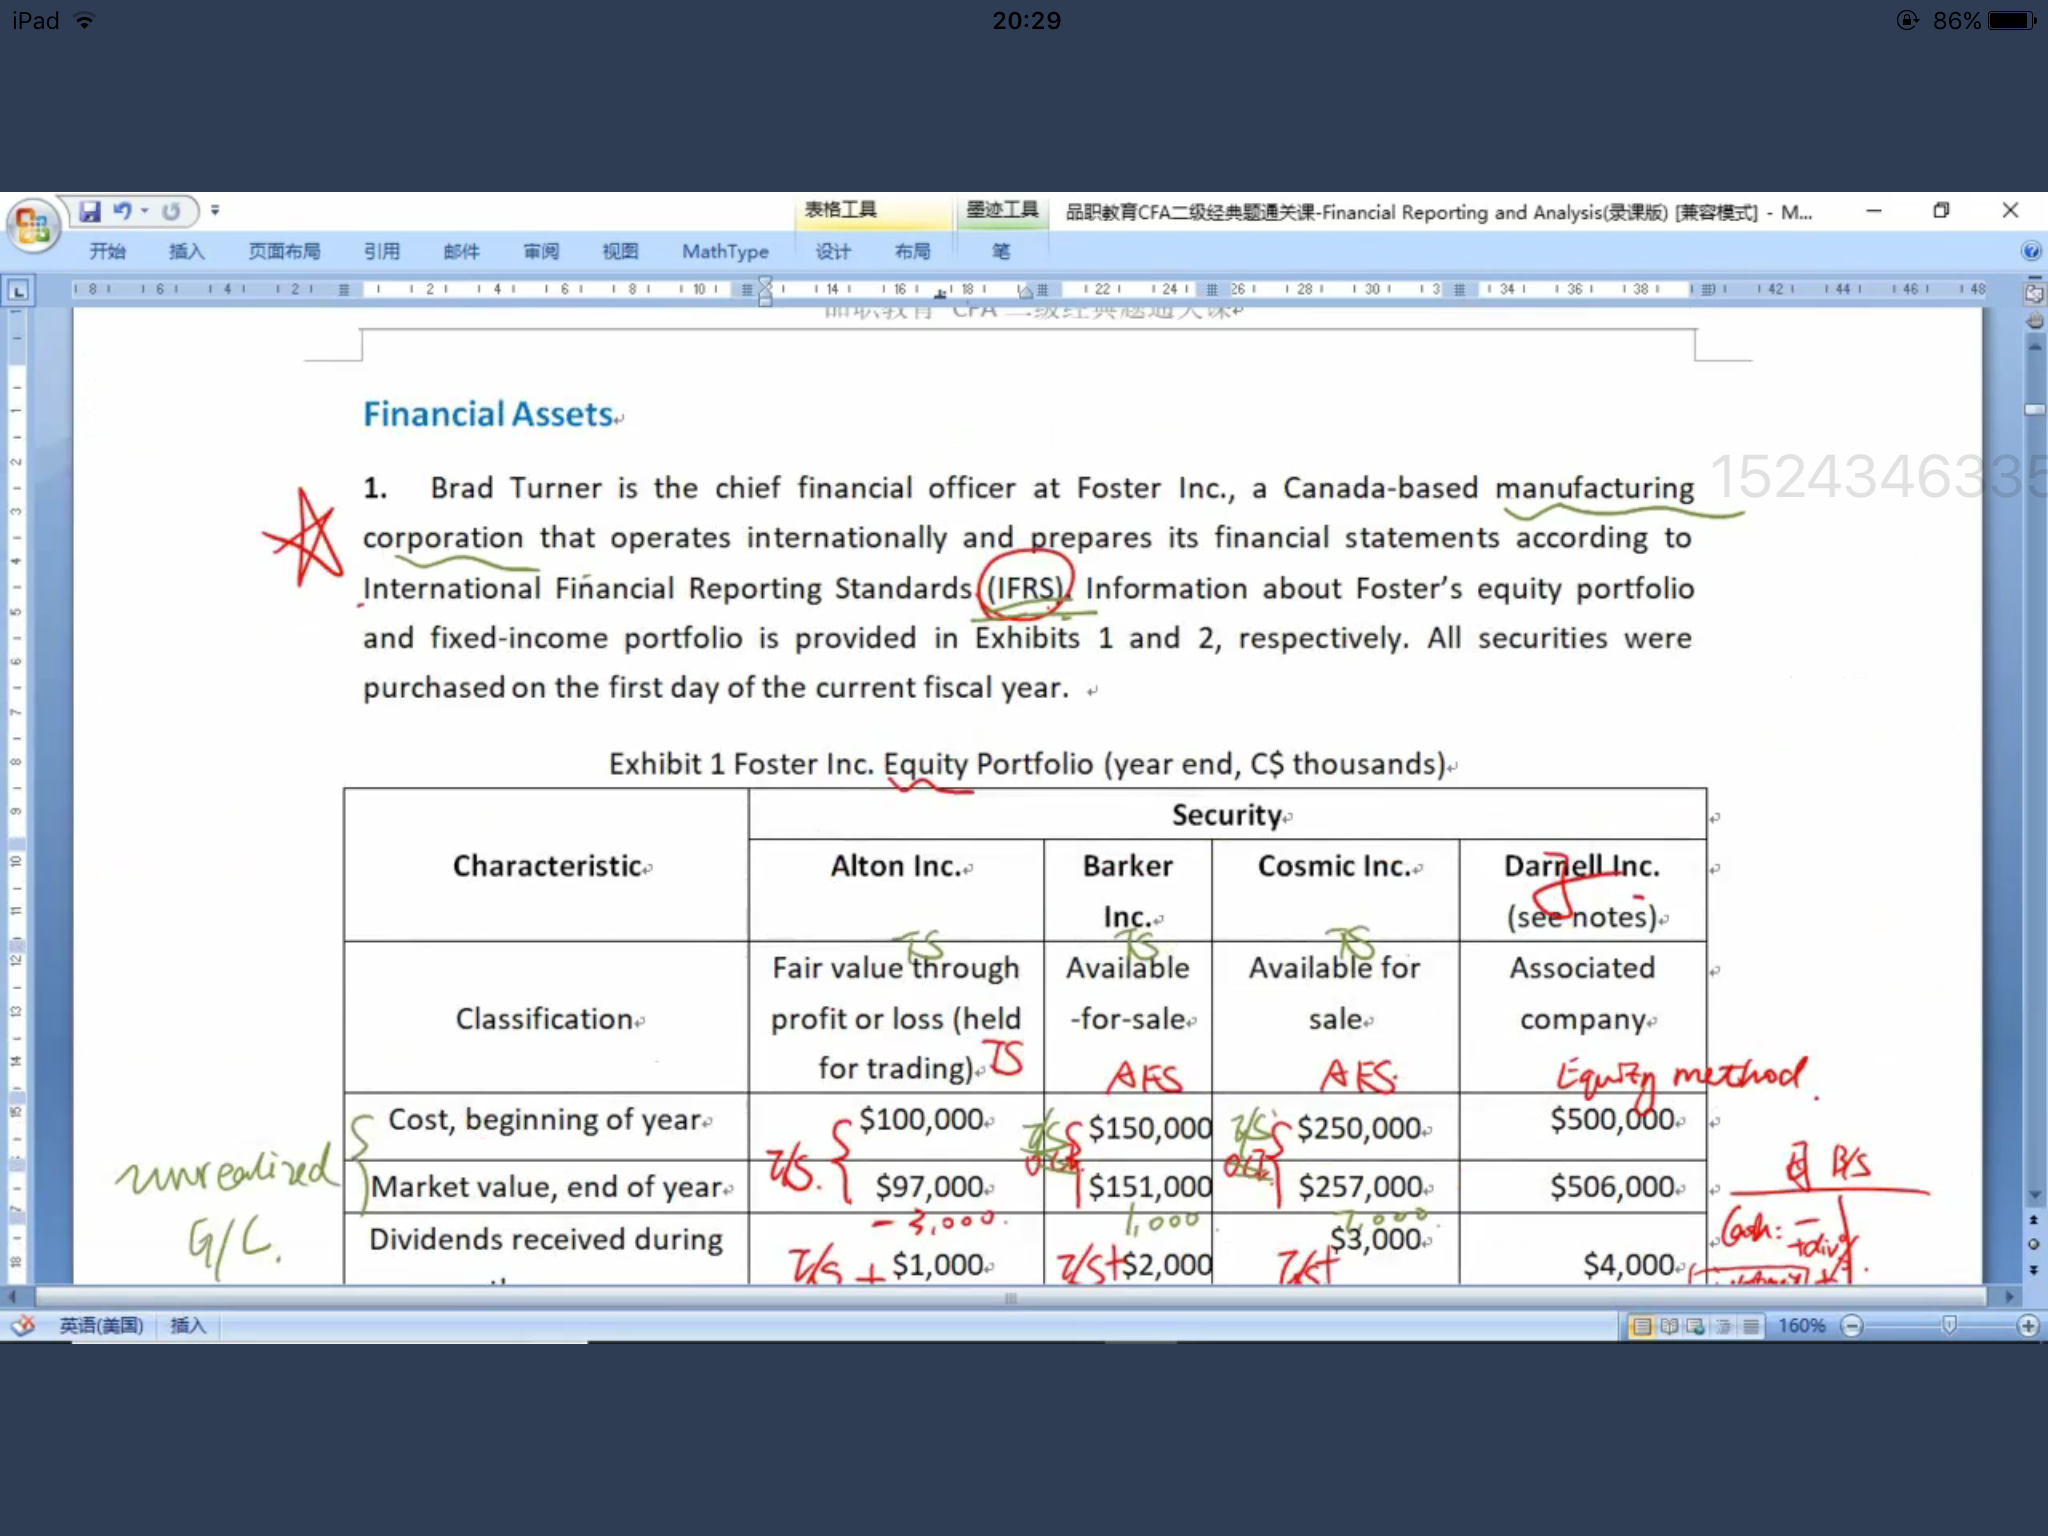
Task: Click the vertical scrollbar thumb
Action: click(2034, 410)
